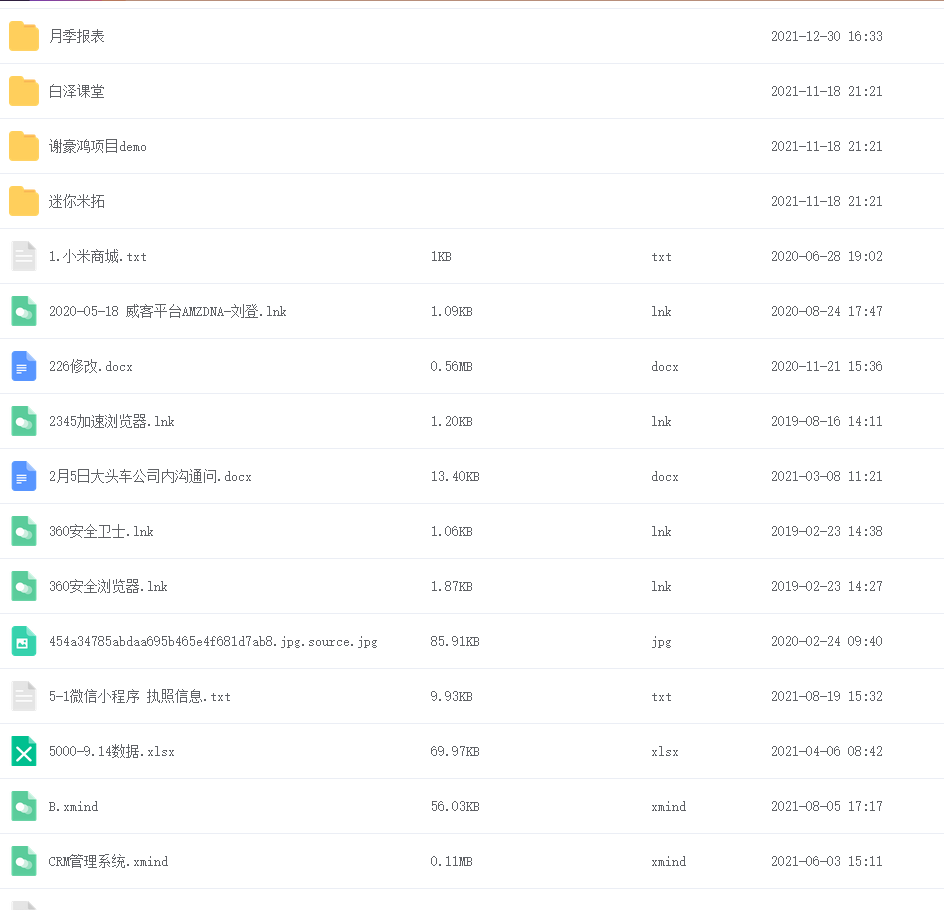Screen dimensions: 944x910
Task: Click the 85.91KB size value
Action: pyautogui.click(x=455, y=642)
